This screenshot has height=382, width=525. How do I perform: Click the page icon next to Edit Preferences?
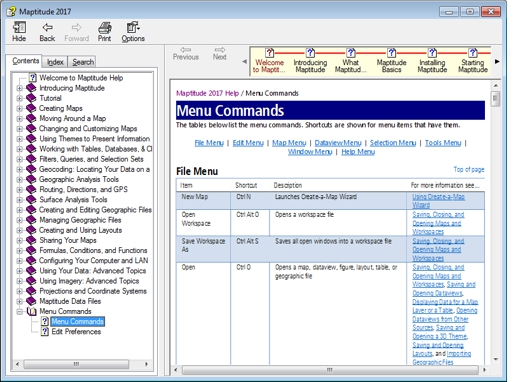point(45,332)
